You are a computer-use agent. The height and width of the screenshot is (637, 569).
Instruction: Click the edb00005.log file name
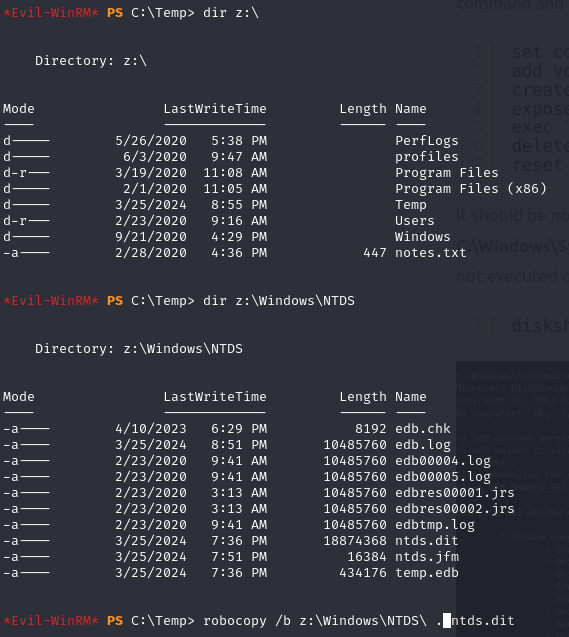tap(443, 477)
